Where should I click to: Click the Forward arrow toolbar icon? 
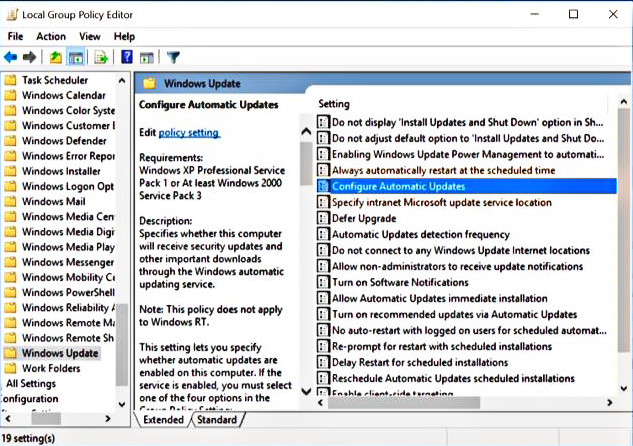point(29,57)
